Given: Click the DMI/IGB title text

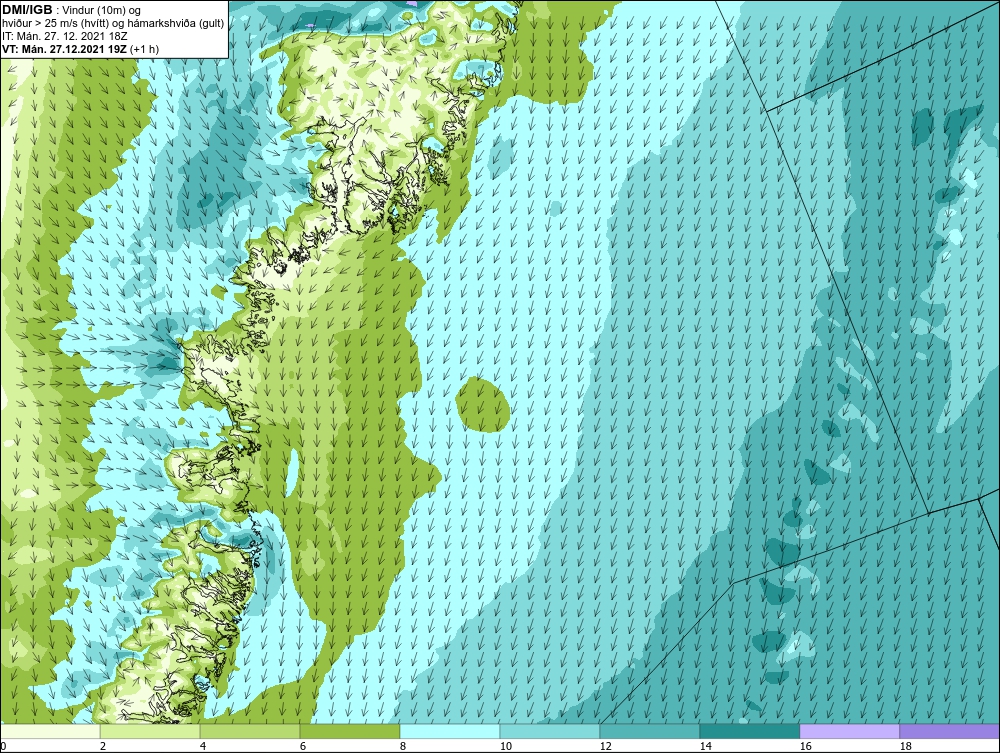Looking at the screenshot, I should click(27, 10).
